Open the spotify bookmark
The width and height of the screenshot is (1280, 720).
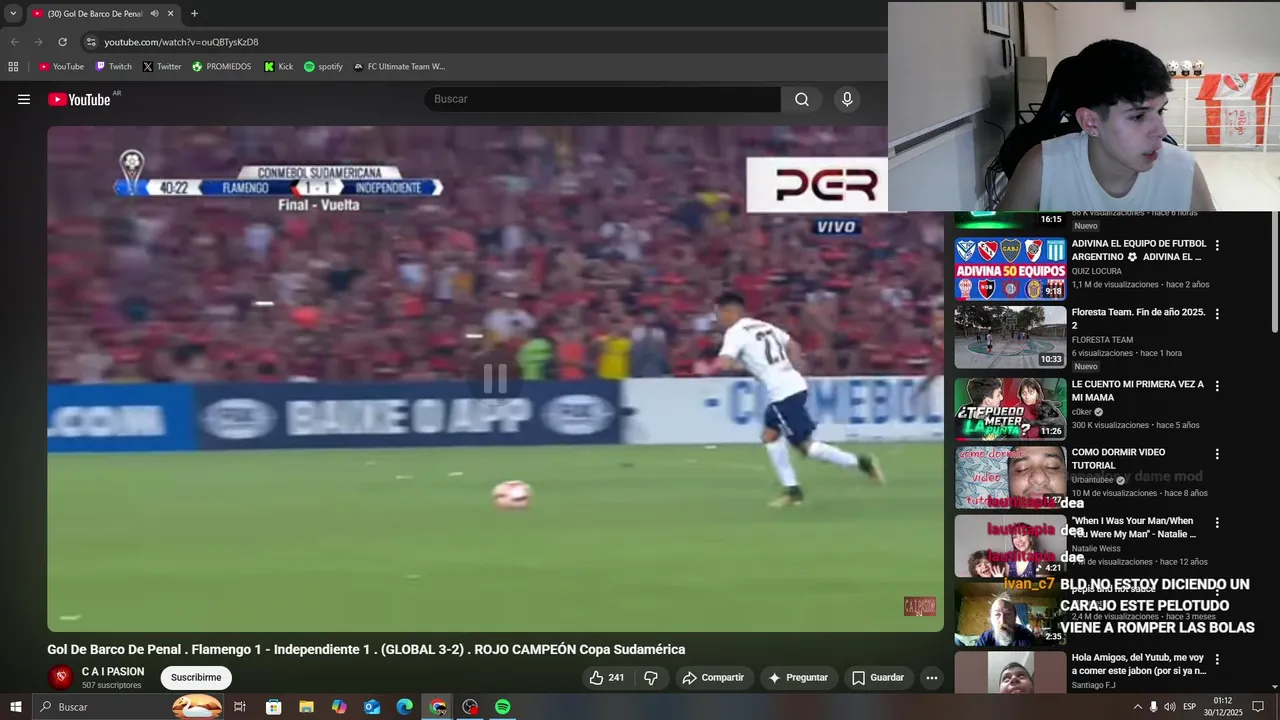tap(323, 67)
